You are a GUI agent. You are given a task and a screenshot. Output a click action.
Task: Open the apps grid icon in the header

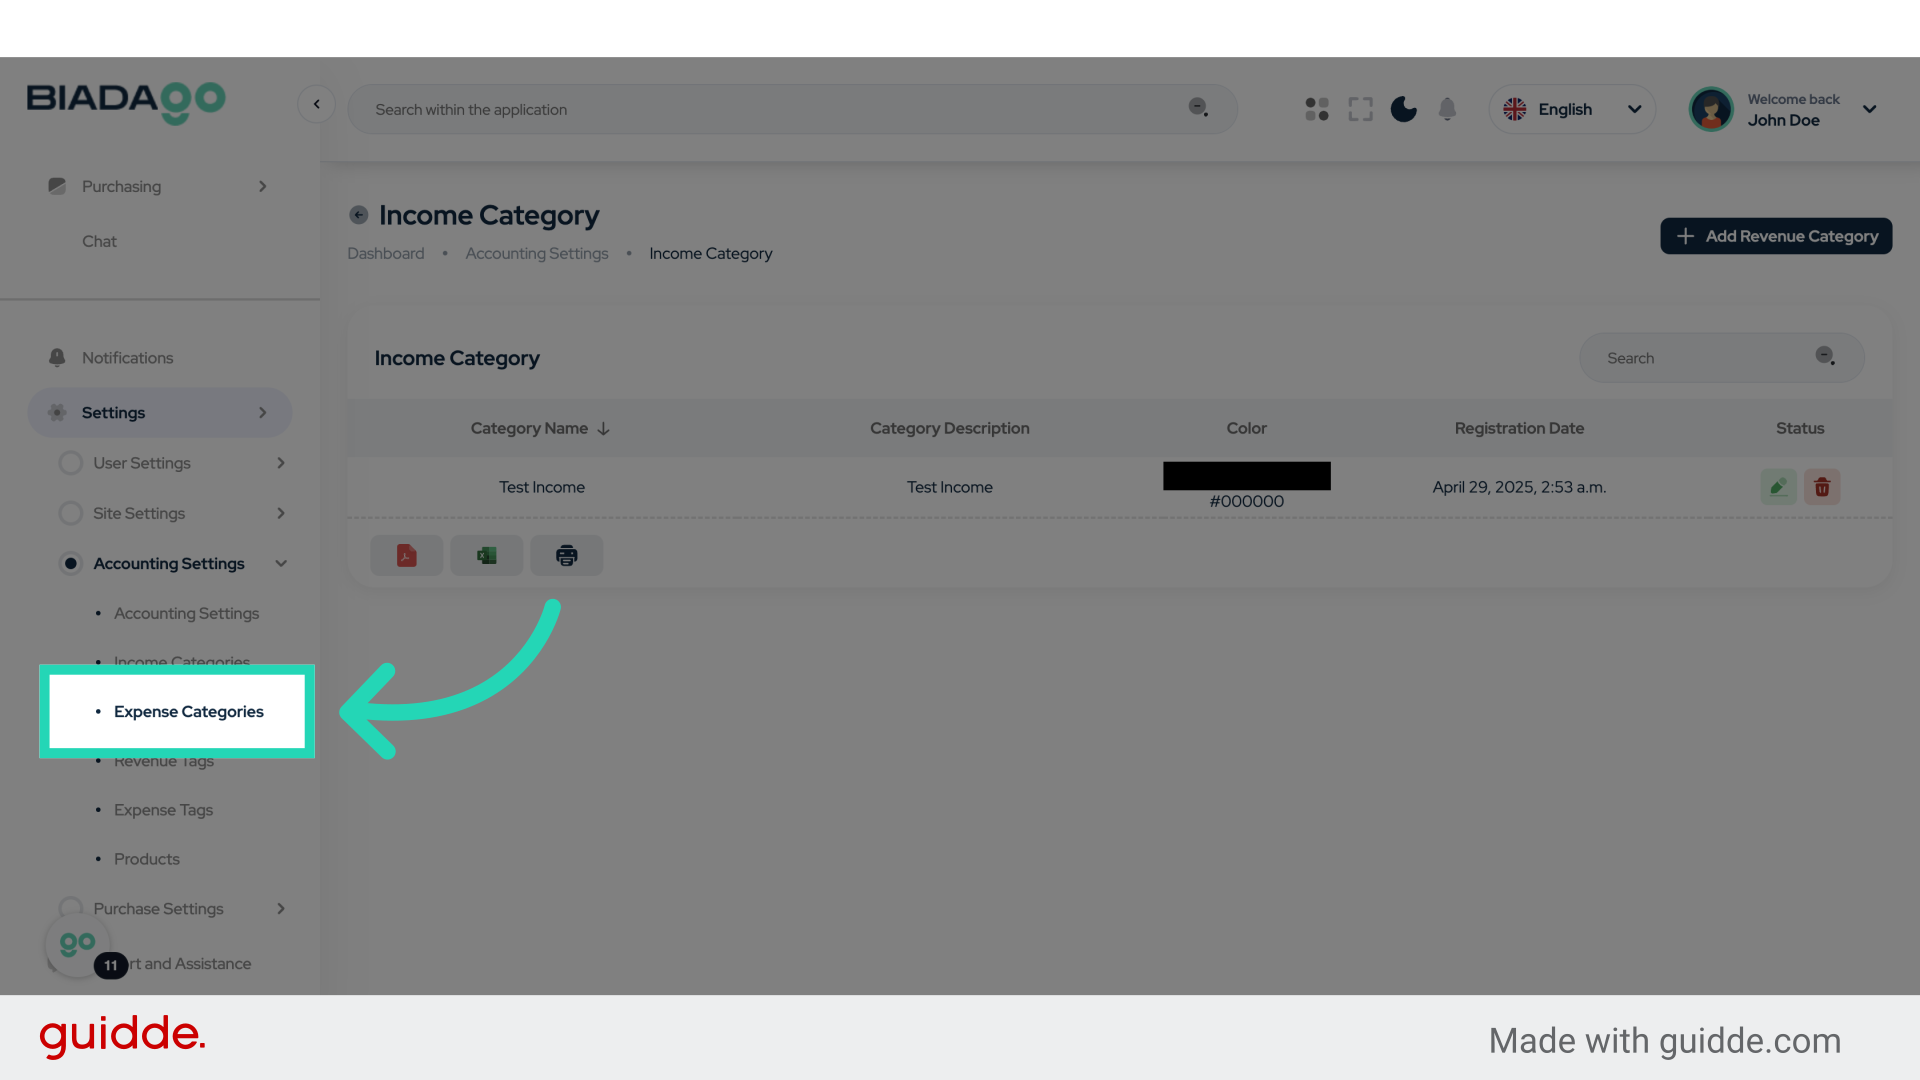pyautogui.click(x=1316, y=109)
